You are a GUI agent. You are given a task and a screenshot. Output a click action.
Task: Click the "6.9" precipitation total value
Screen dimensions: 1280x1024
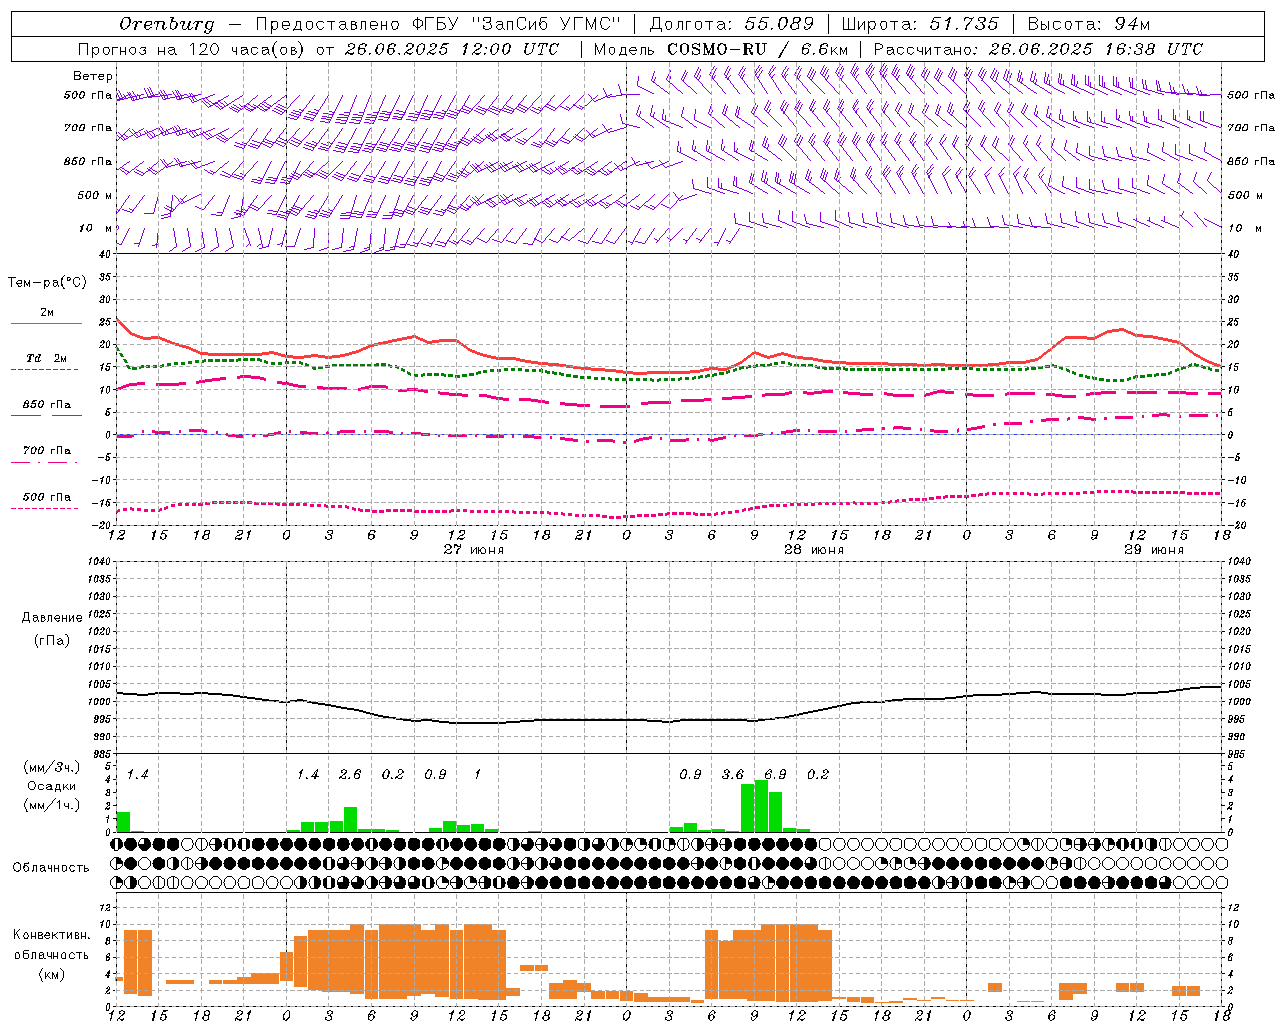coord(775,775)
